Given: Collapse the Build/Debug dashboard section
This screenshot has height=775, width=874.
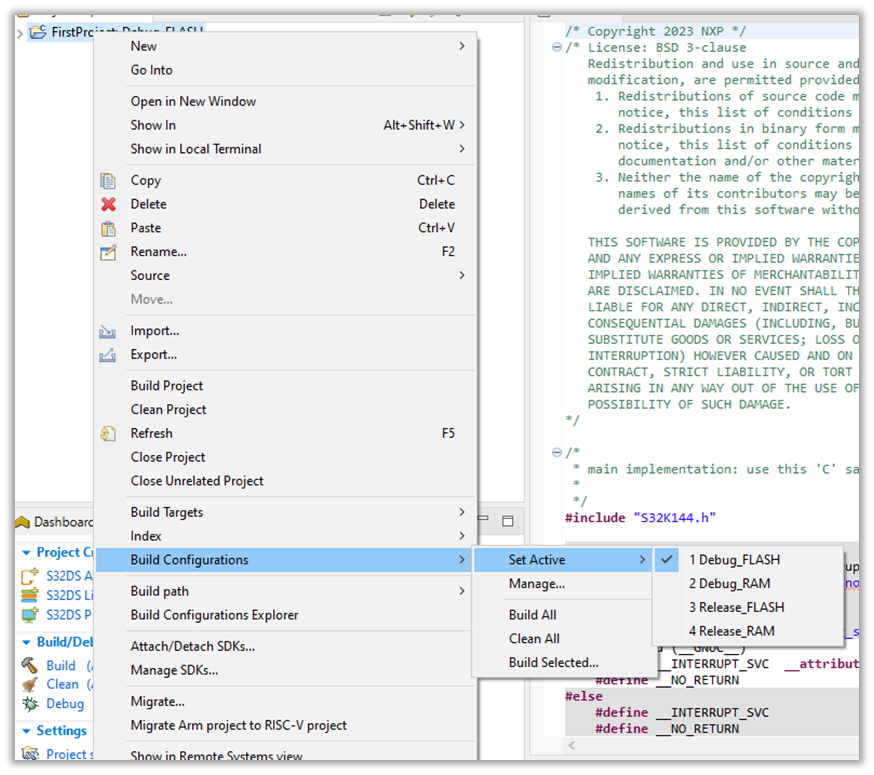Looking at the screenshot, I should 26,640.
